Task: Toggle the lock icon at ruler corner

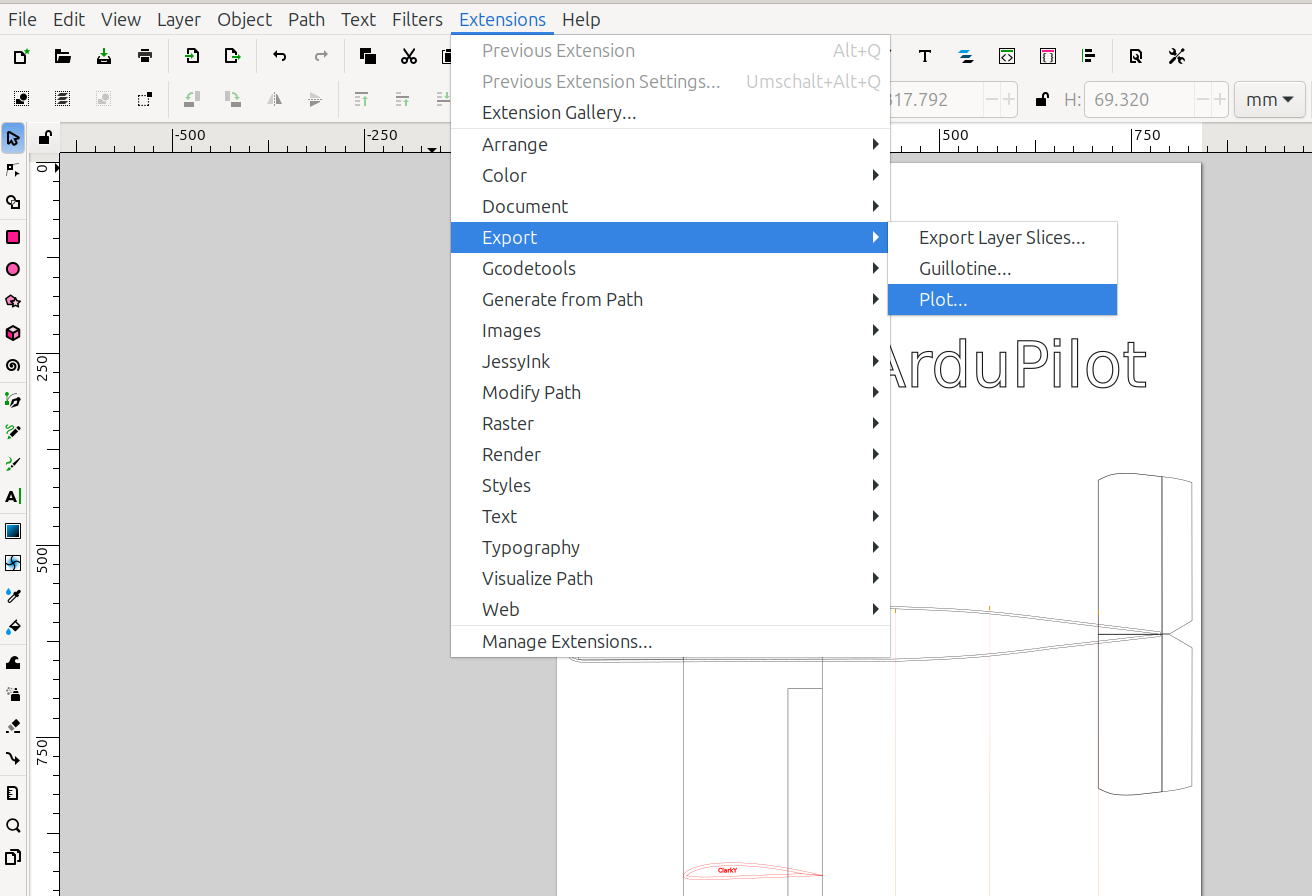Action: [x=45, y=137]
